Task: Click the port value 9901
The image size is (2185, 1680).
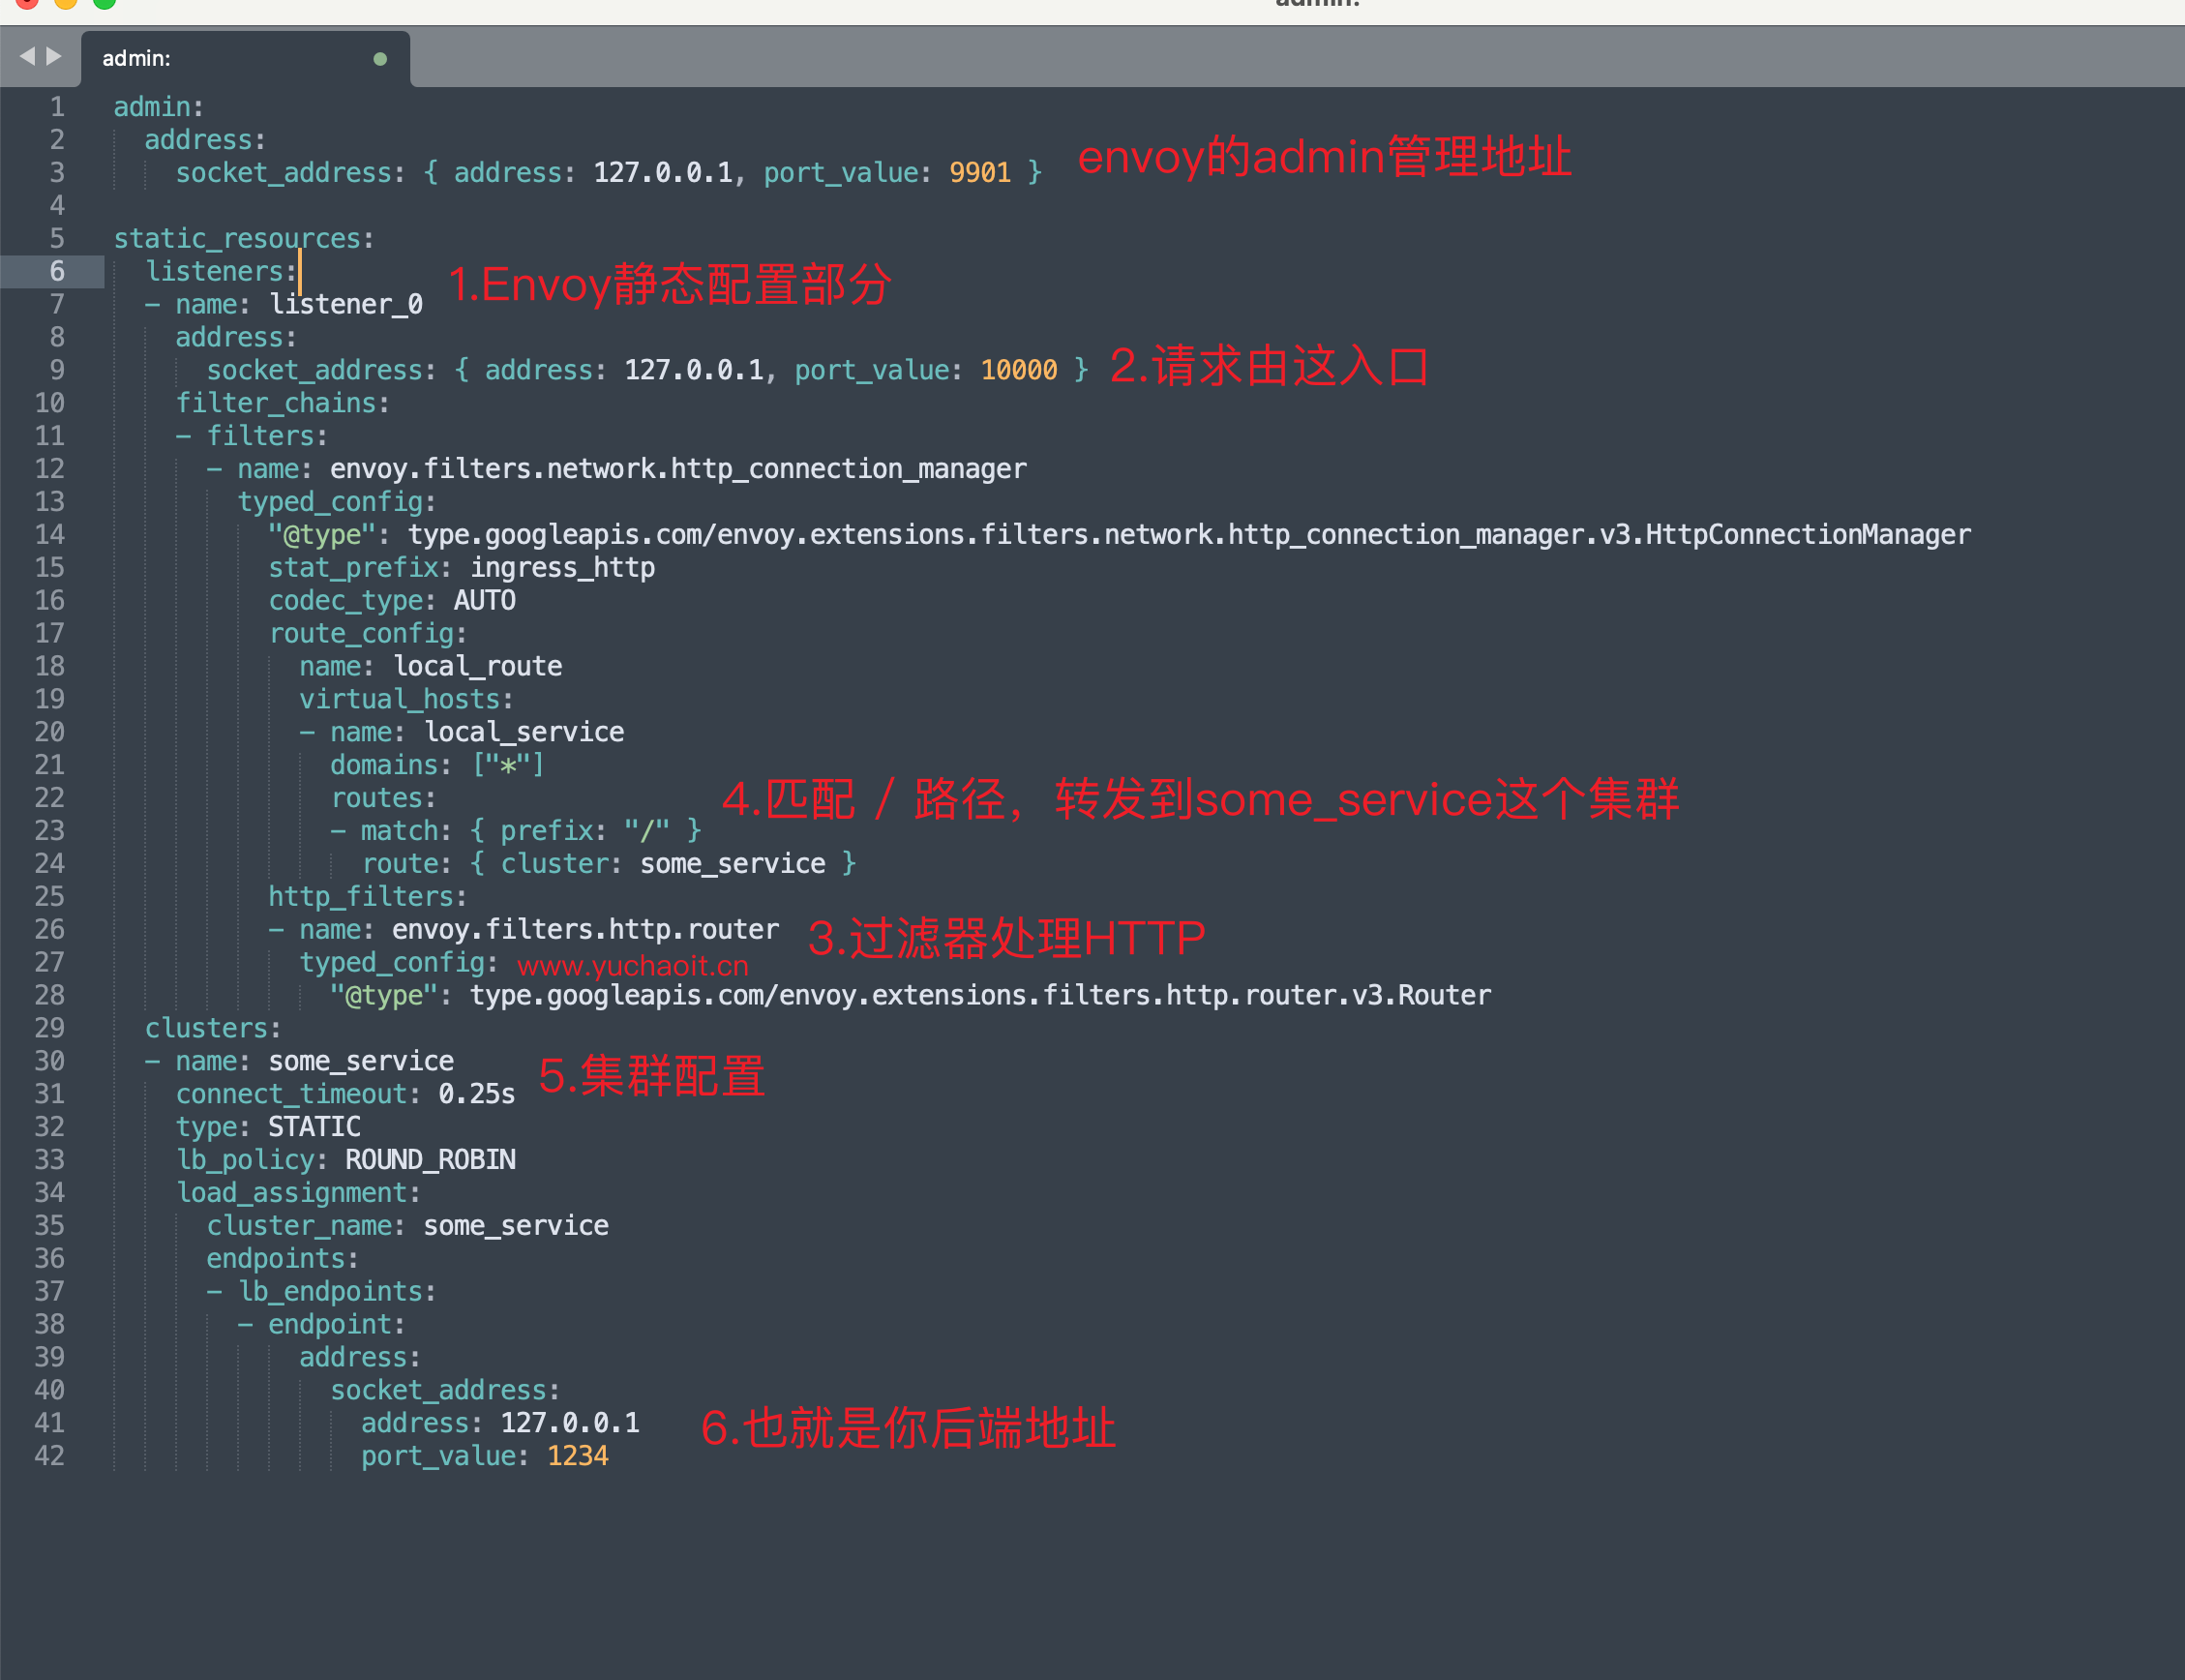Action: click(979, 172)
